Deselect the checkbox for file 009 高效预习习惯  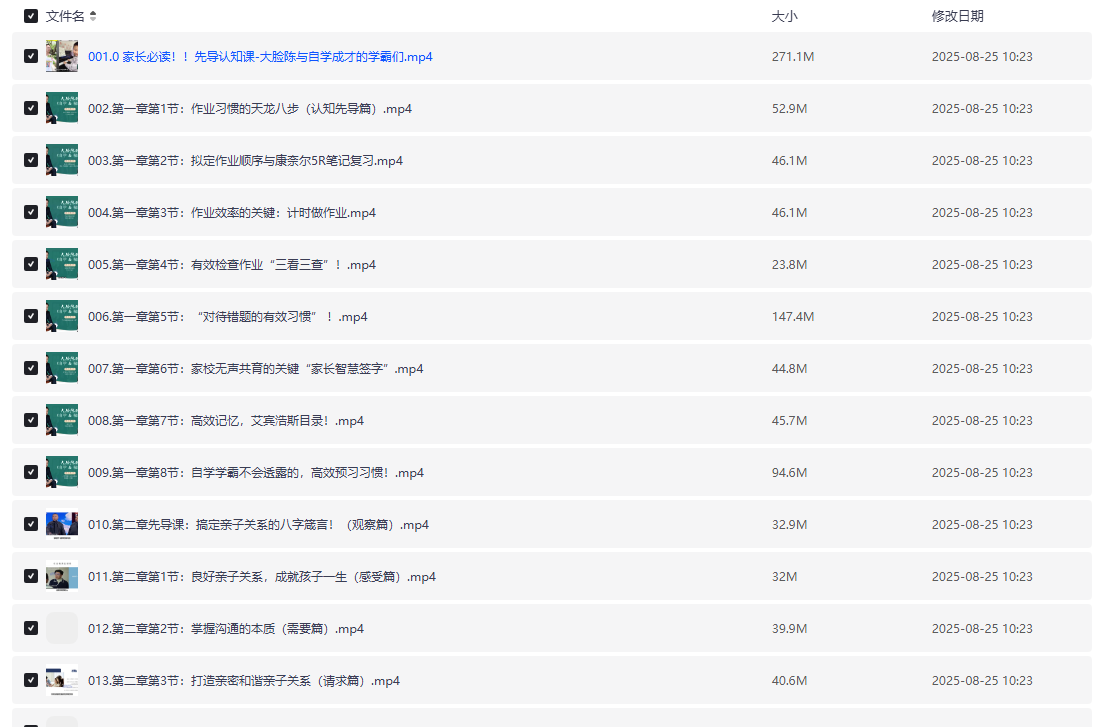click(x=31, y=472)
